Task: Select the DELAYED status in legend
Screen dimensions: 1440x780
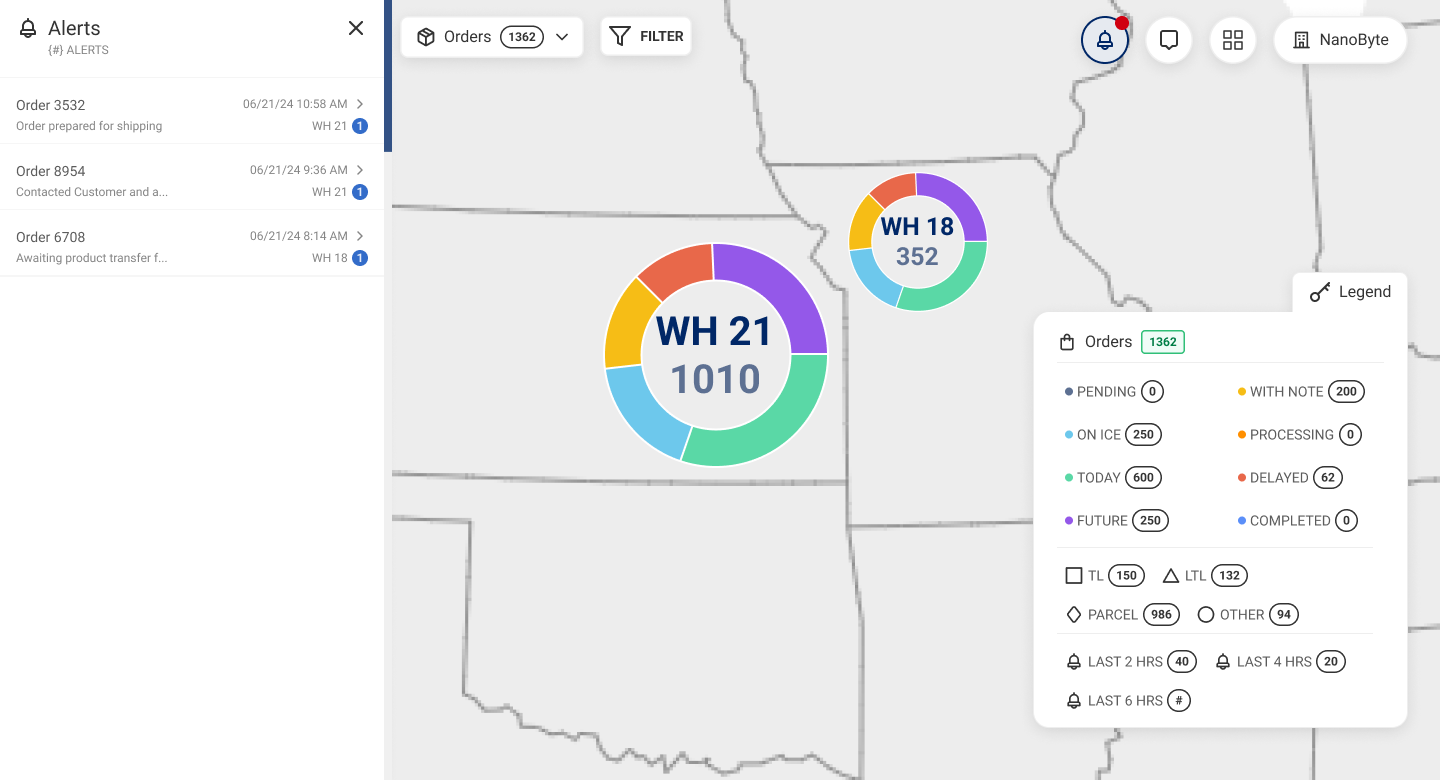Action: tap(1278, 478)
